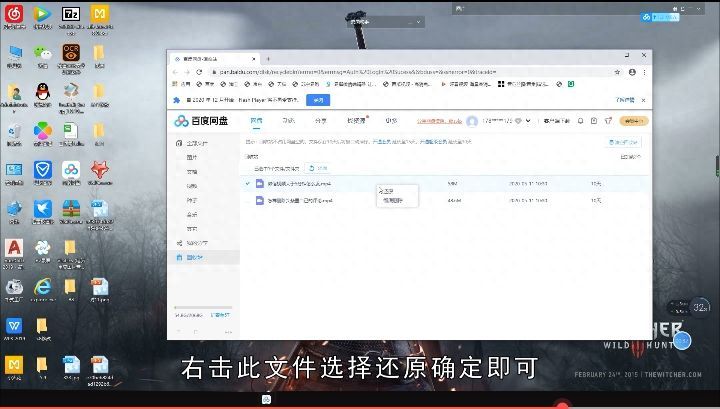This screenshot has height=409, width=720.
Task: Open the This PC desktop icon
Action: (14, 53)
